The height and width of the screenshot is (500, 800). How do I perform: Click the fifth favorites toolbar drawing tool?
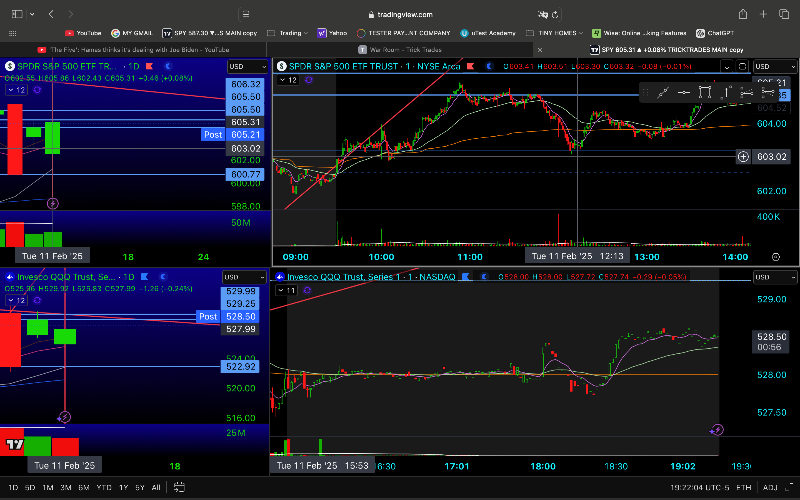point(746,92)
